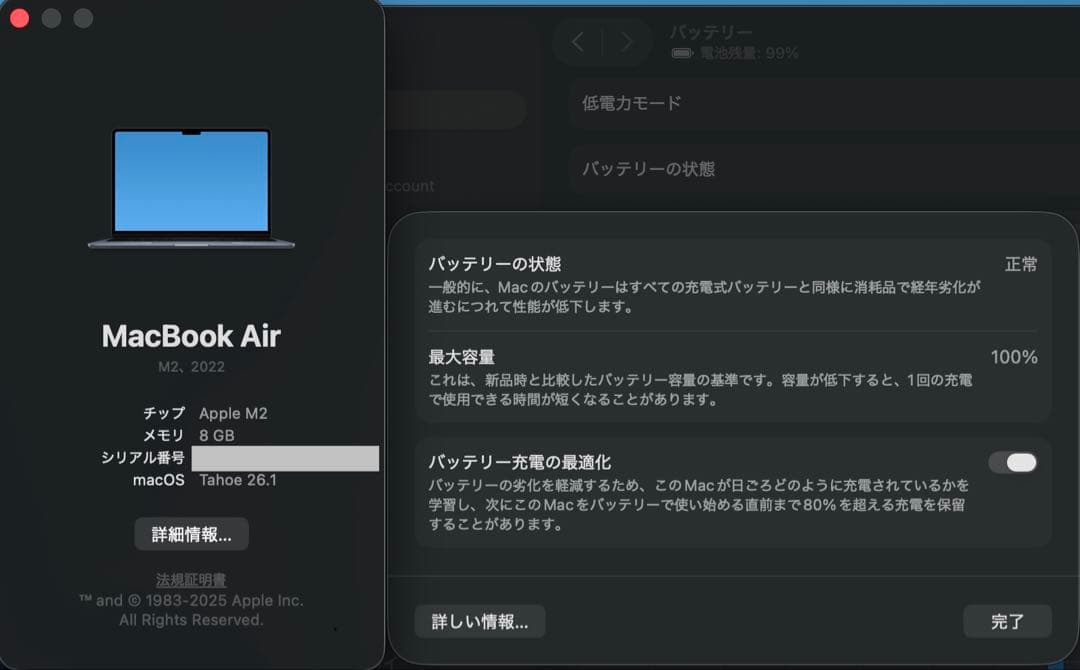Select the dimmed バッテリーの状態 row behind dialog
This screenshot has width=1080, height=670.
tap(824, 169)
